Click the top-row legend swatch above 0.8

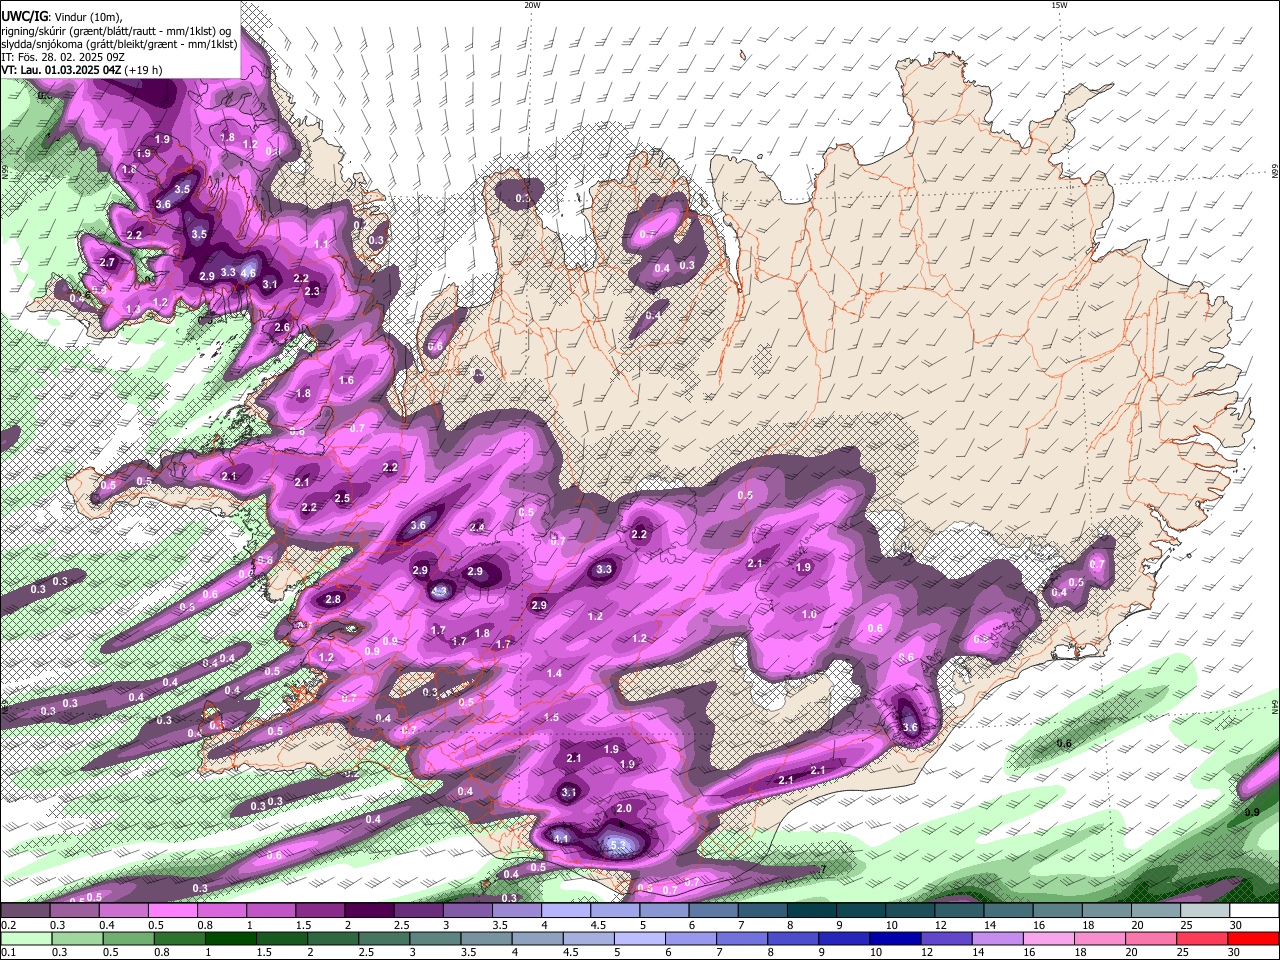(x=221, y=911)
